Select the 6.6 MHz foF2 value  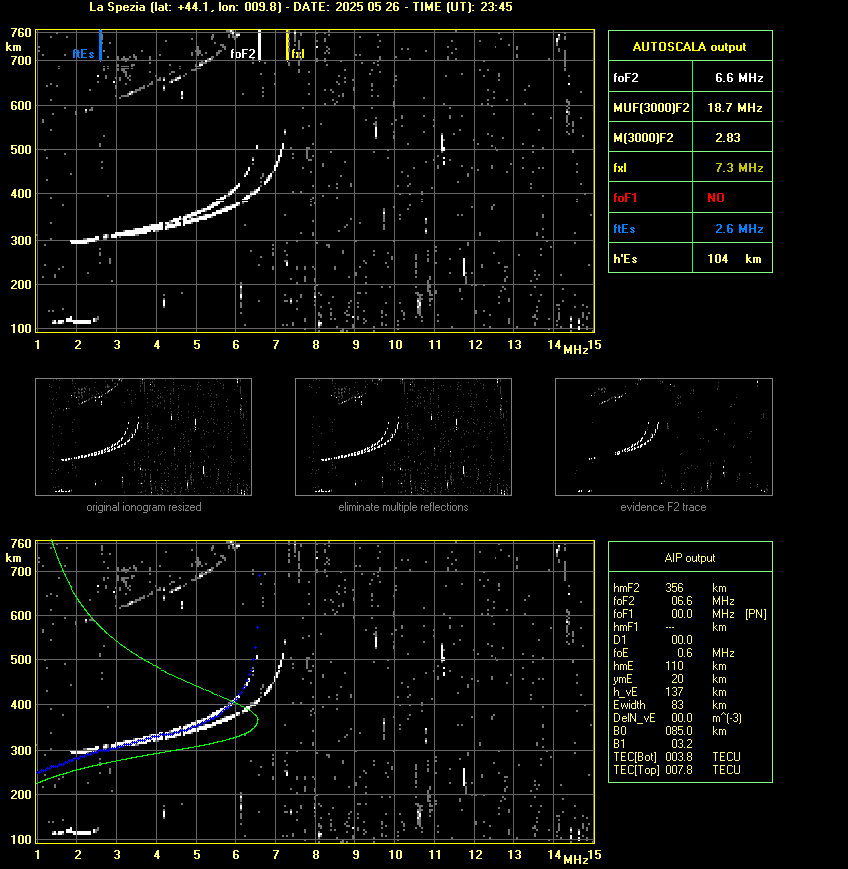[x=739, y=78]
